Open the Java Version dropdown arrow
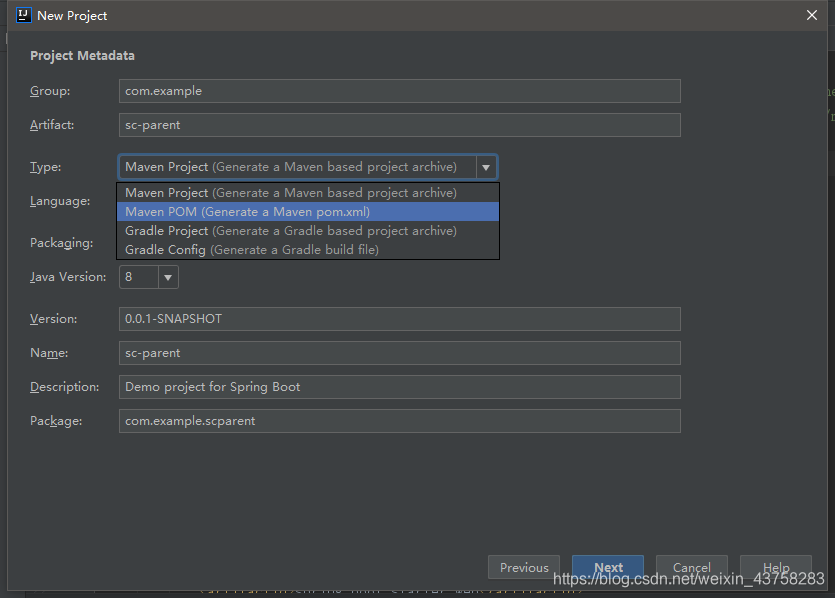This screenshot has height=598, width=835. (x=168, y=277)
